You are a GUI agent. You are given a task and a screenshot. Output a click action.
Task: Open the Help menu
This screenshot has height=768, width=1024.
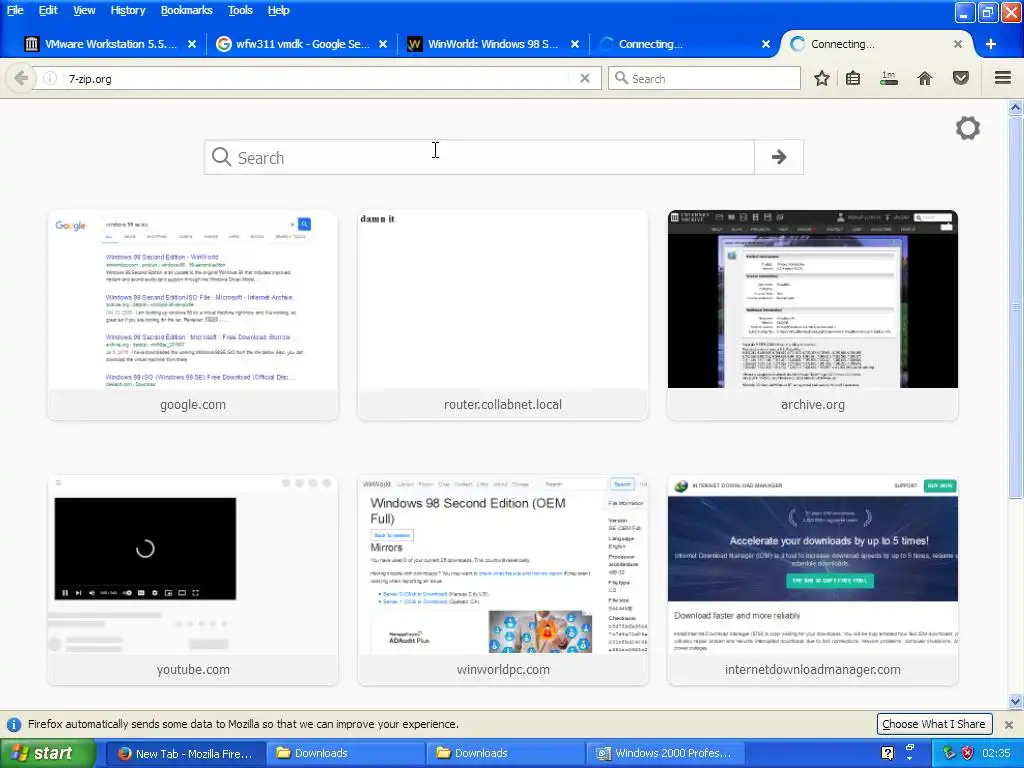[278, 10]
